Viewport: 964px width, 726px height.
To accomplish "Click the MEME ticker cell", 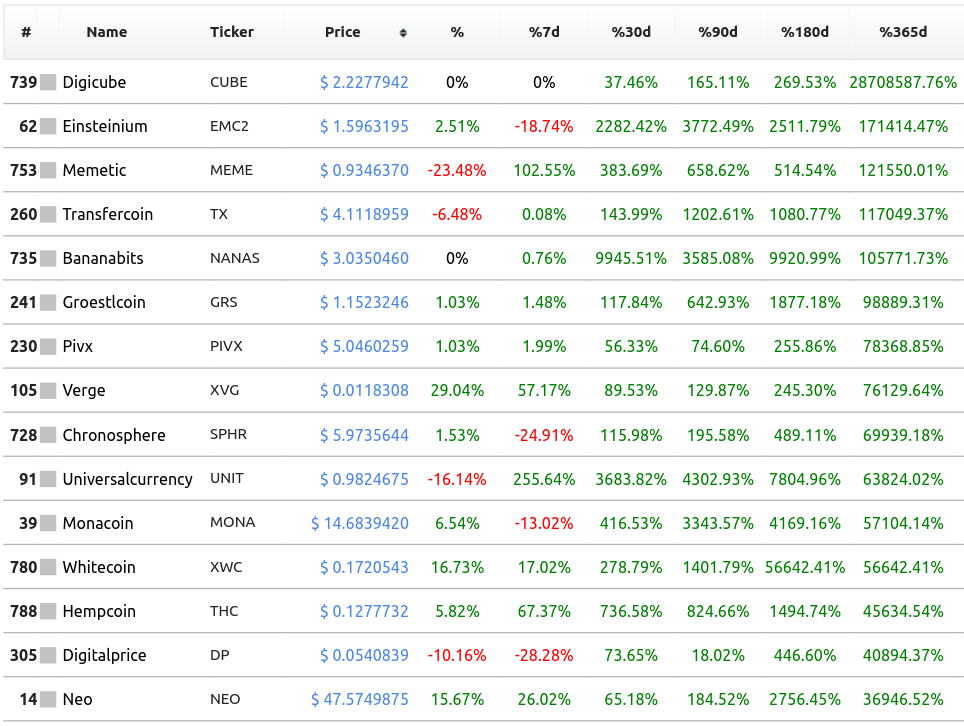I will pos(231,170).
